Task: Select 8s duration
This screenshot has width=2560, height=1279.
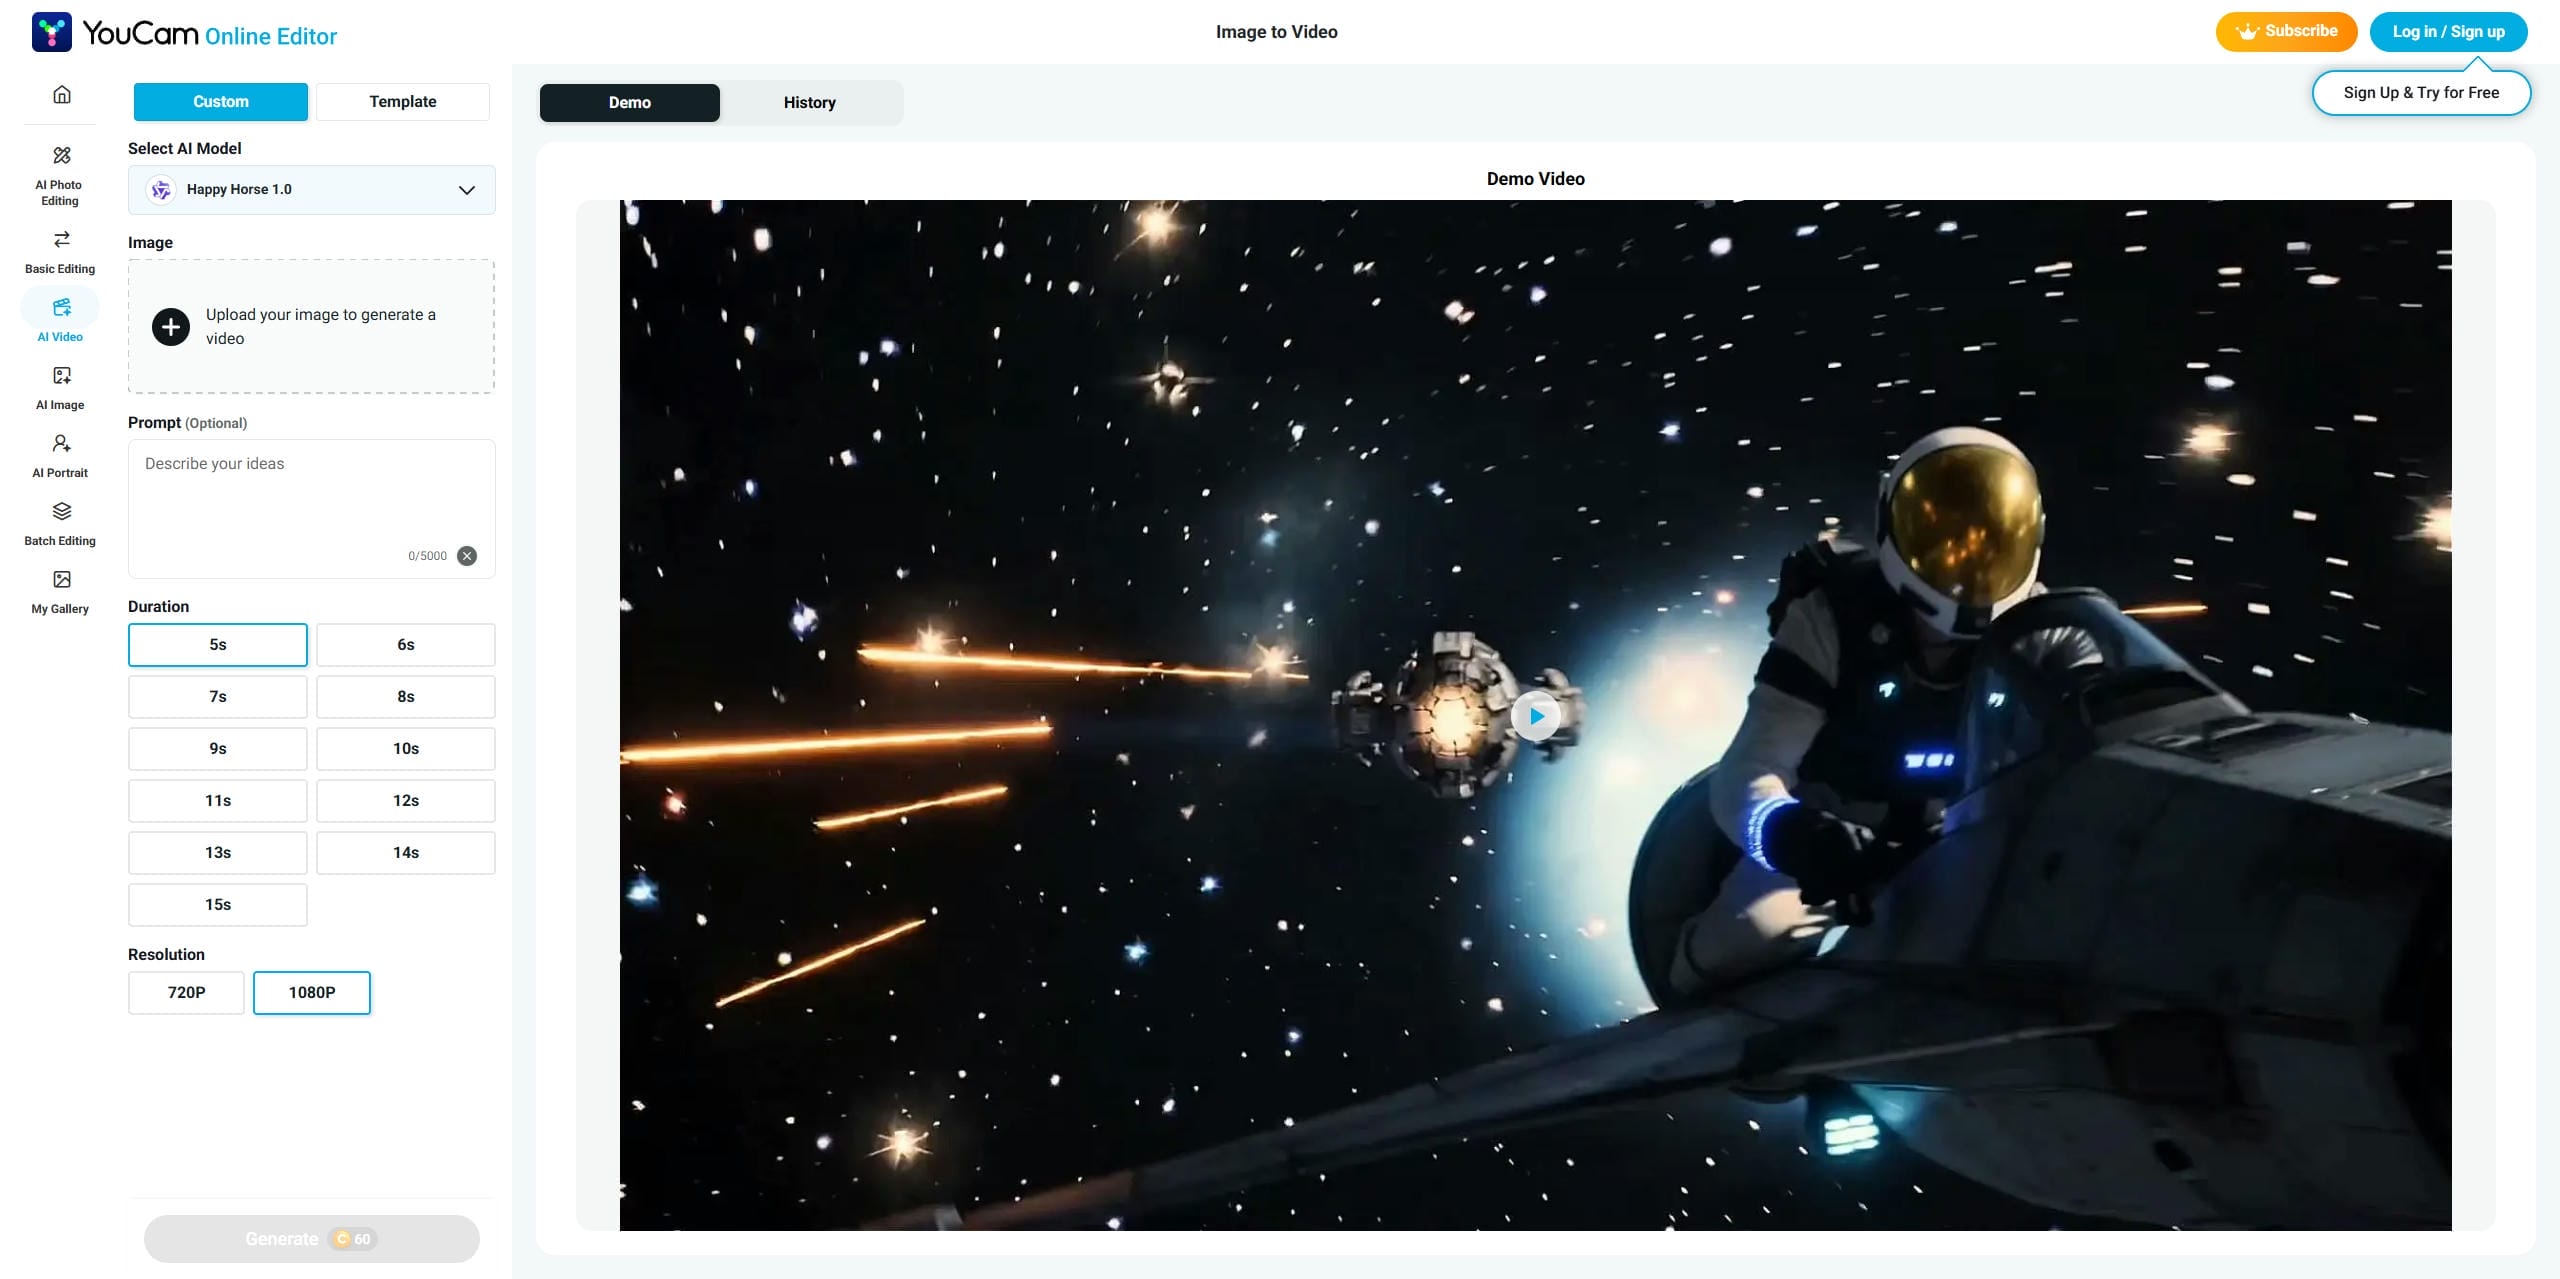Action: pyautogui.click(x=406, y=697)
